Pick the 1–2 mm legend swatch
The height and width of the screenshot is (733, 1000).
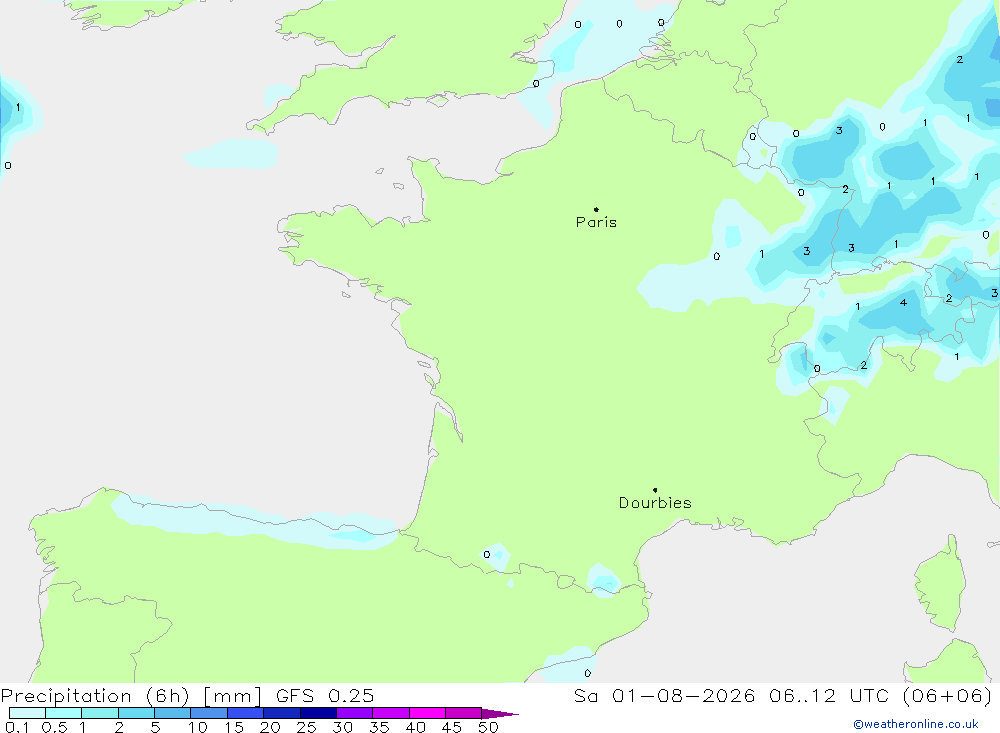tap(100, 713)
